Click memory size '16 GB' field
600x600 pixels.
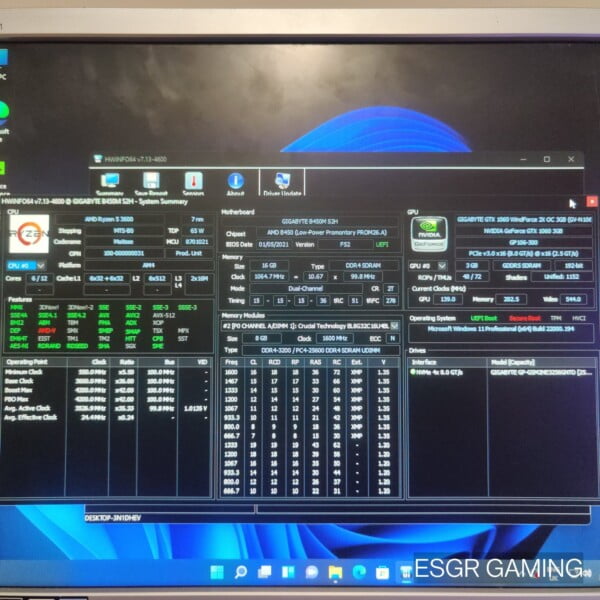coord(269,266)
